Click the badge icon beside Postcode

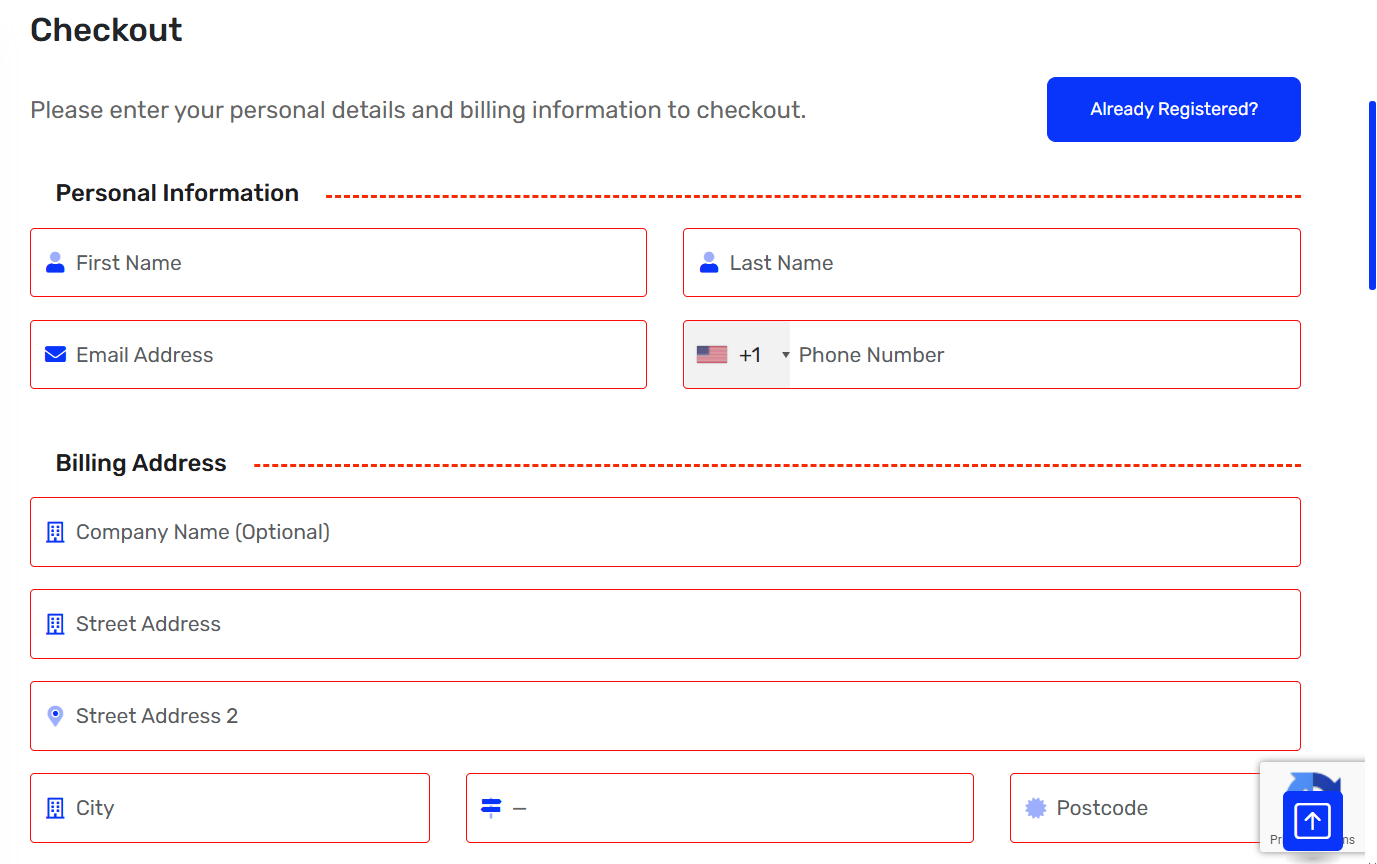(x=1036, y=808)
